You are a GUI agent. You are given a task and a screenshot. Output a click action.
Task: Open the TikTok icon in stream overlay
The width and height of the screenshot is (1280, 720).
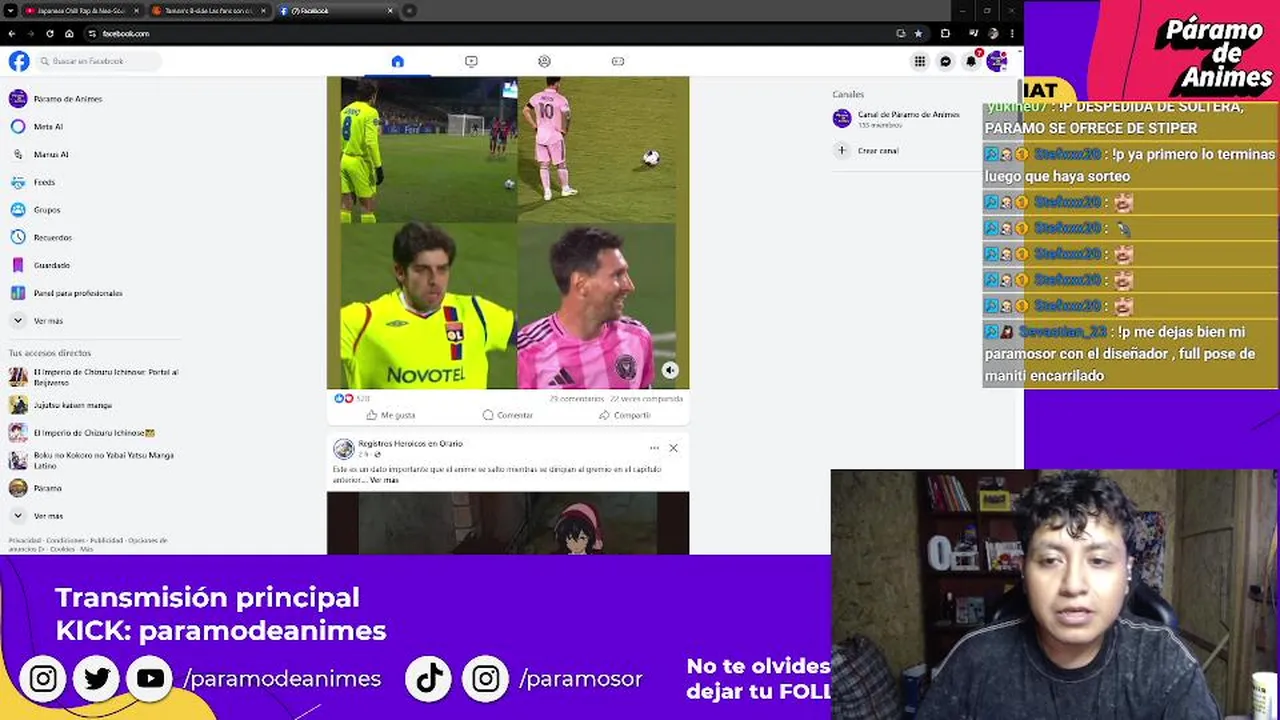(x=430, y=679)
